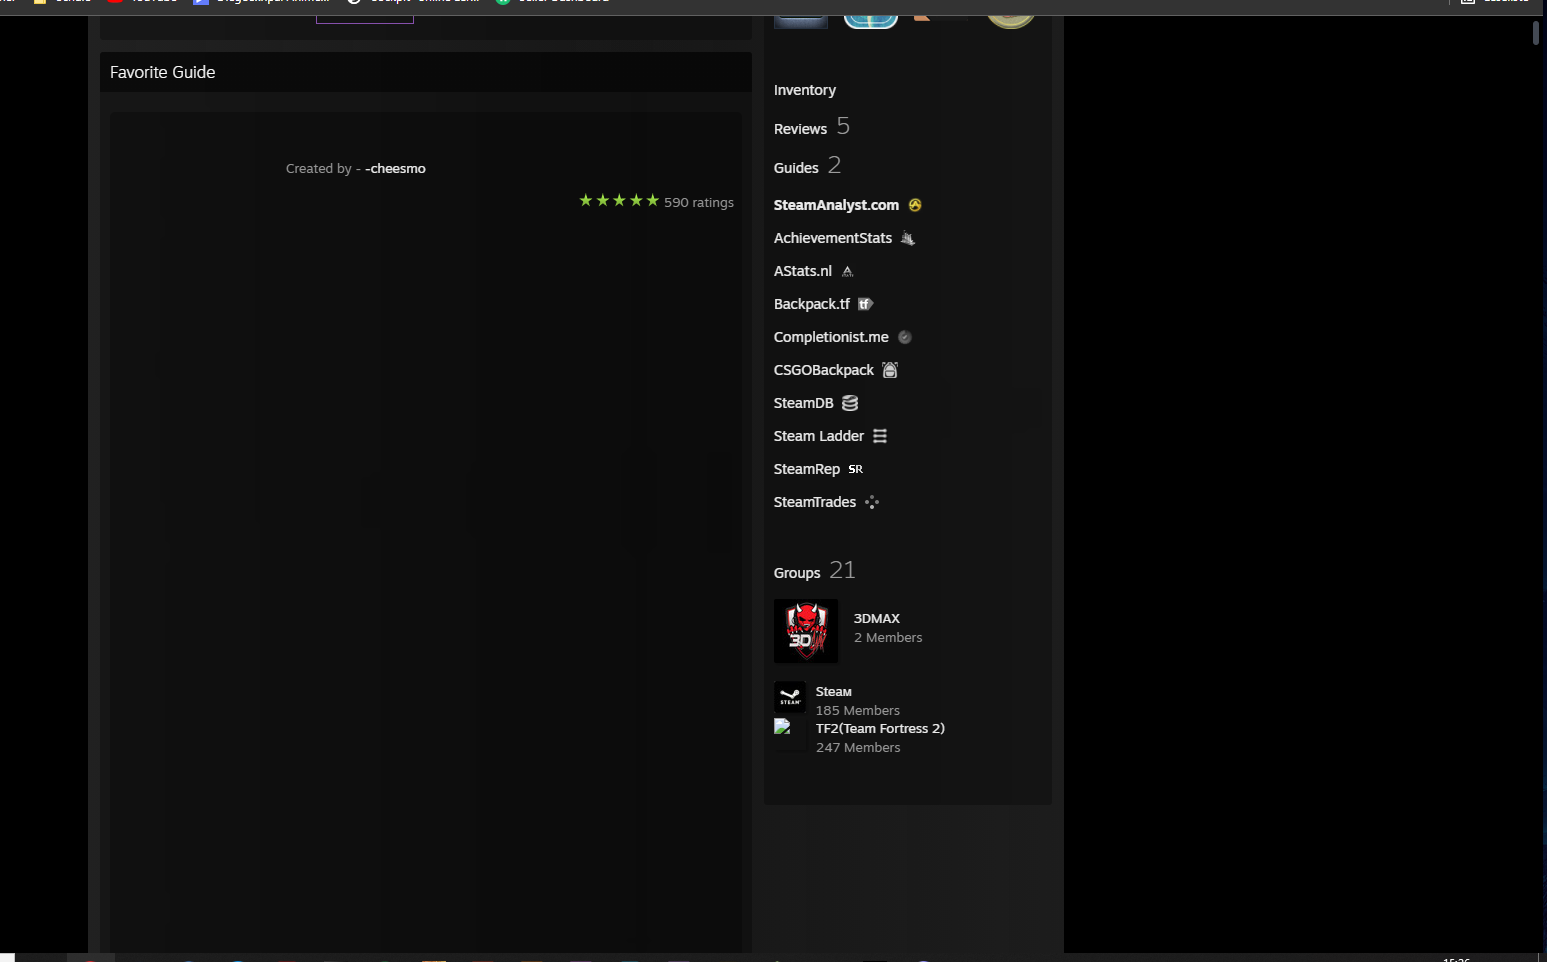Screen dimensions: 1547x962
Task: Open guide author -cheesmo's profile
Action: pos(396,169)
